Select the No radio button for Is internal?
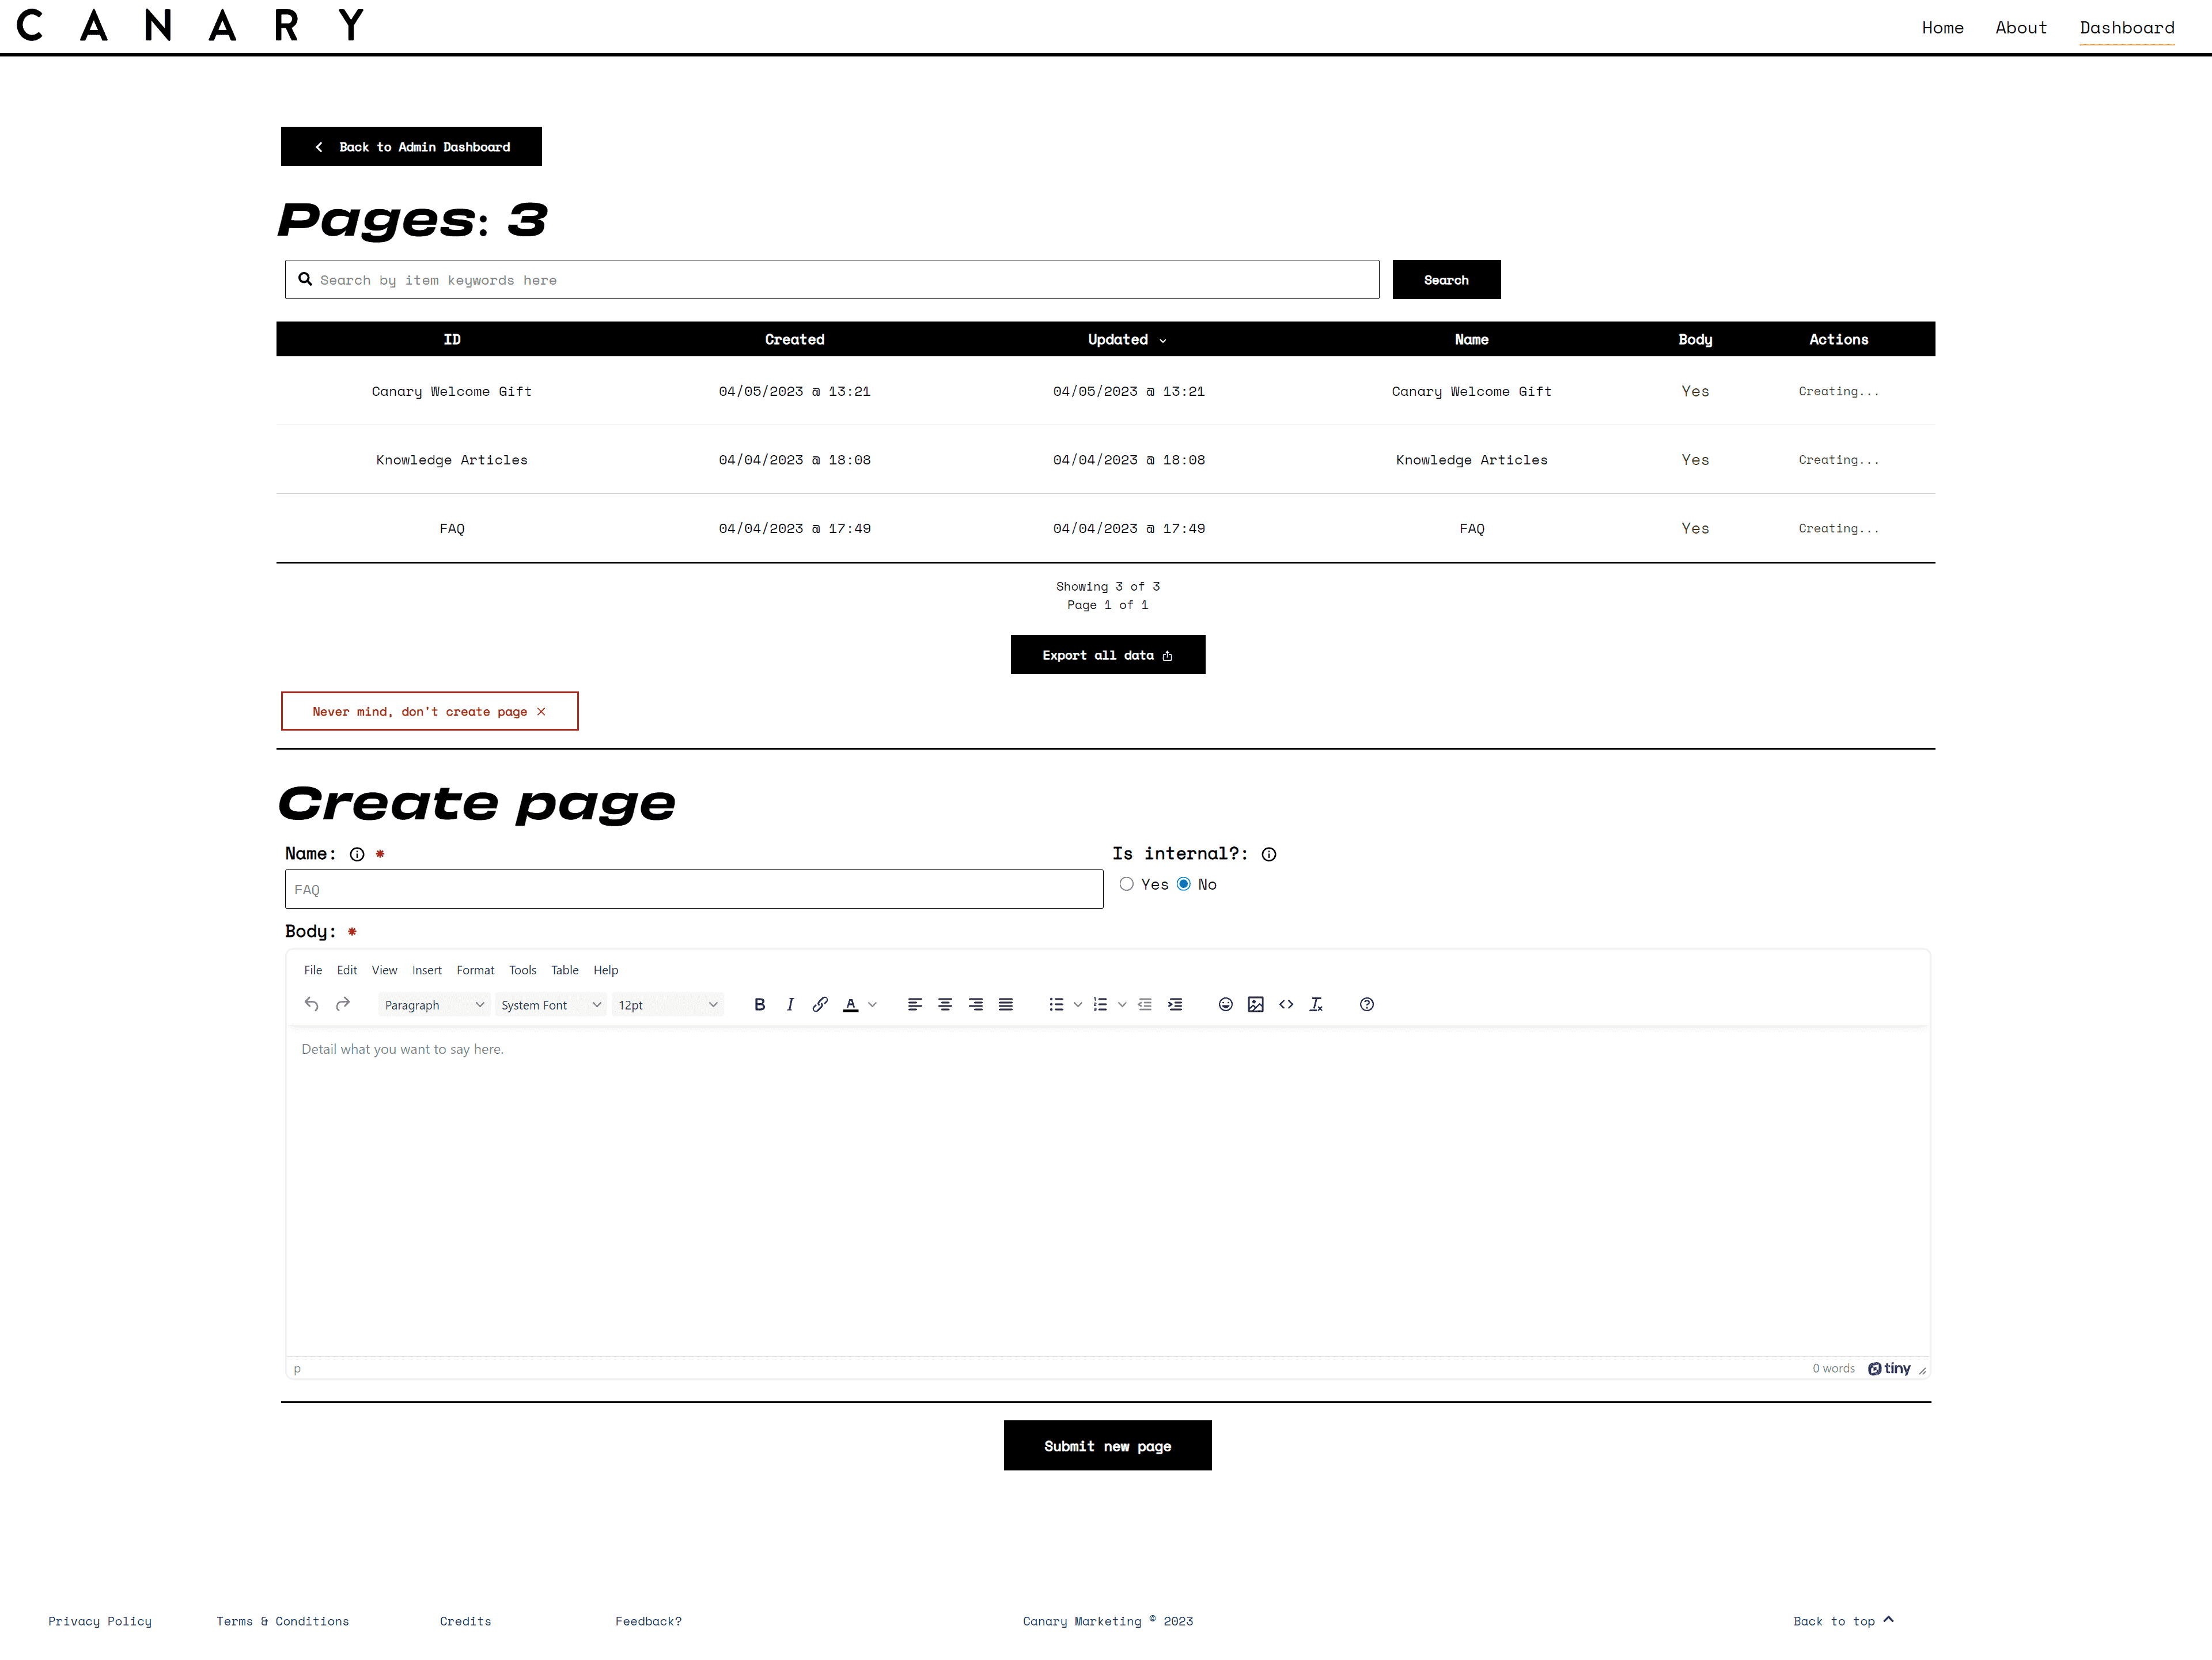This screenshot has width=2212, height=1660. pyautogui.click(x=1184, y=884)
